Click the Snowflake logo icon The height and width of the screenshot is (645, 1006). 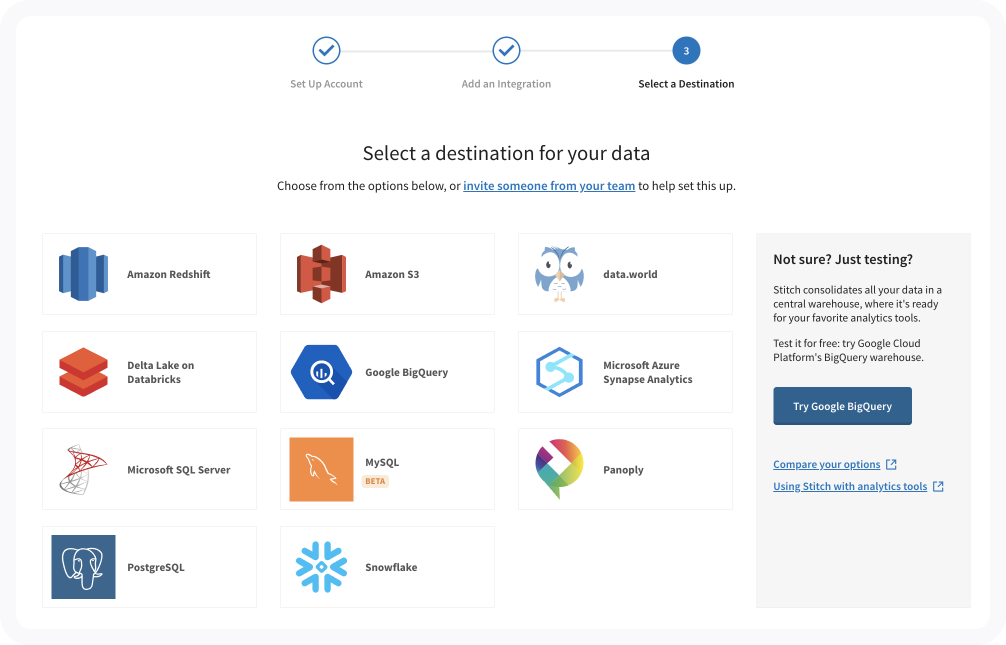pos(321,567)
